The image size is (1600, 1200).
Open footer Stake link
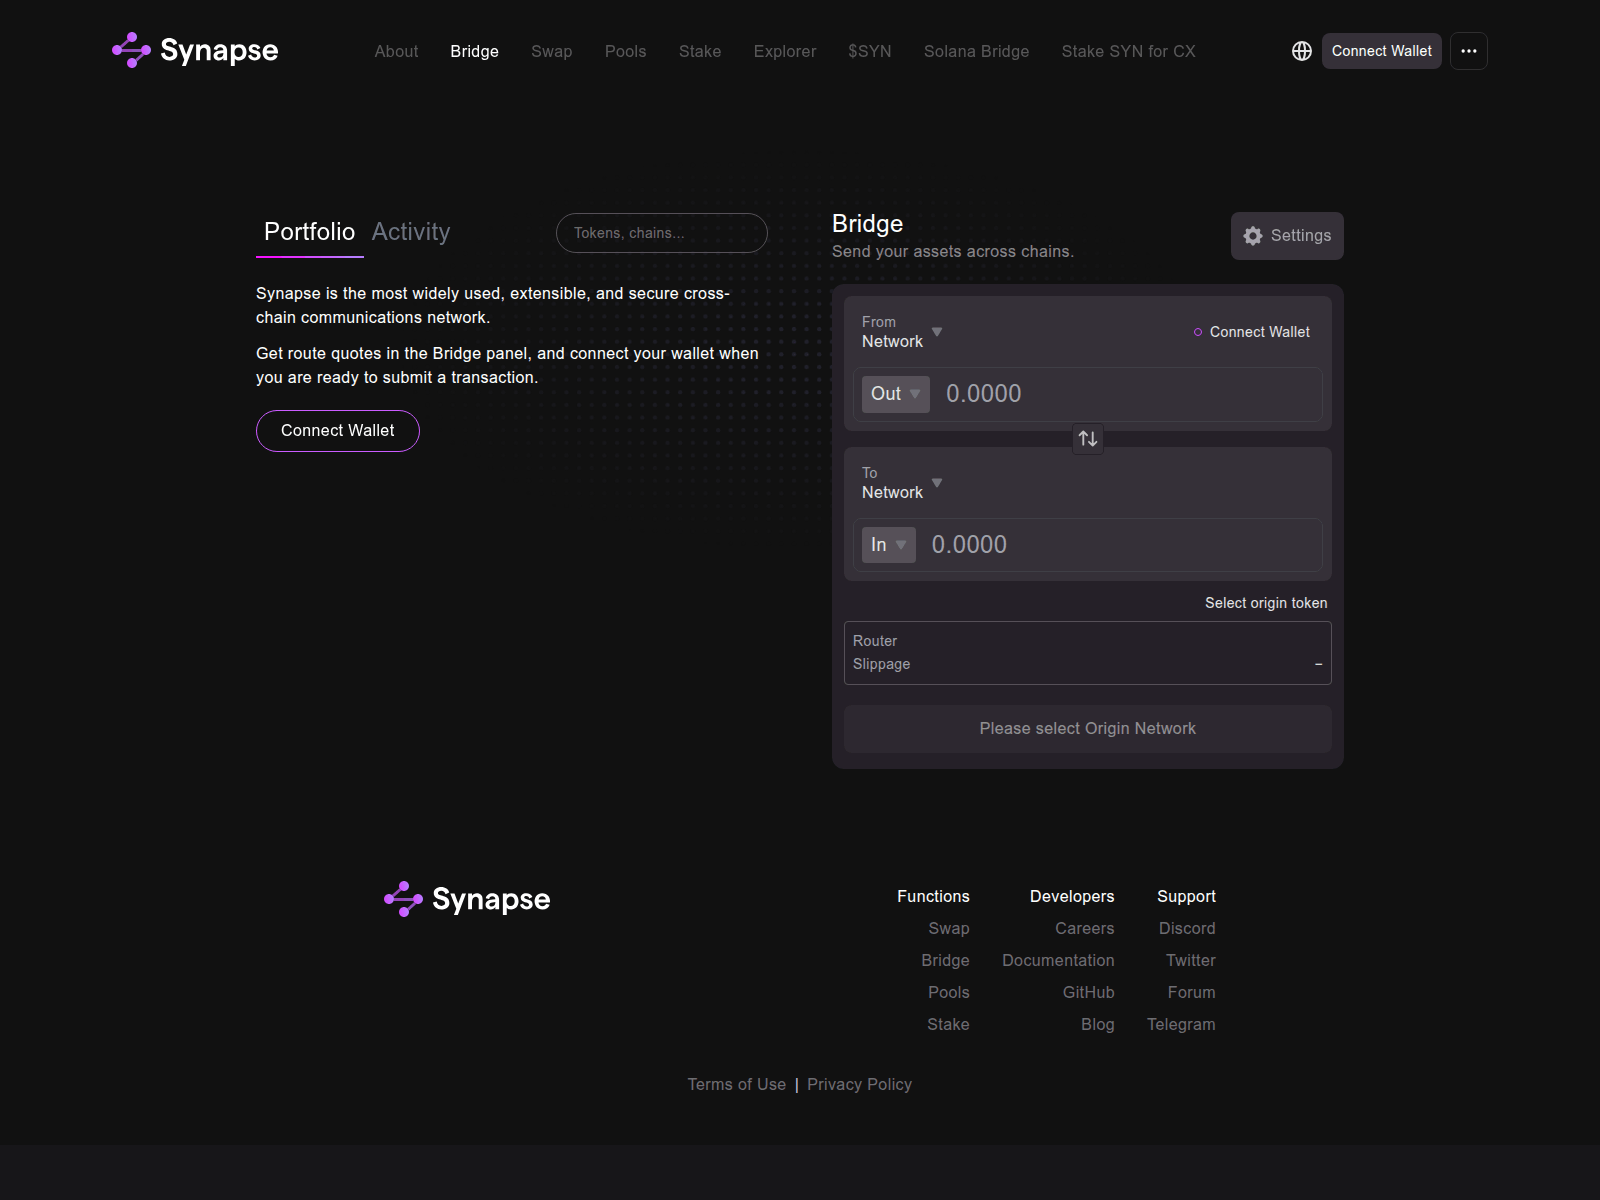pyautogui.click(x=948, y=1025)
